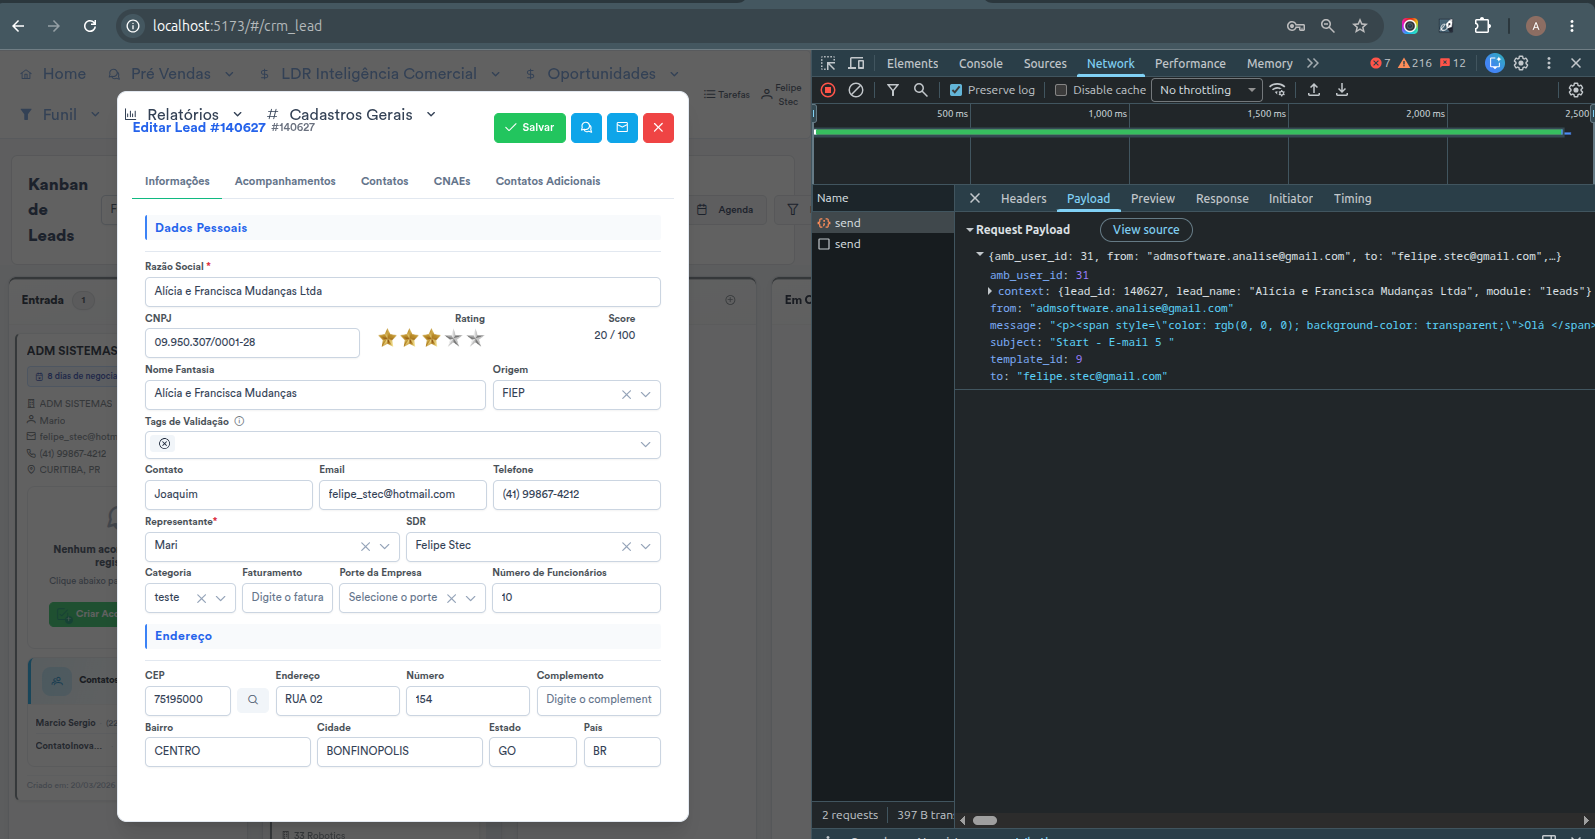Open network settings gear at panel right

tap(1576, 90)
